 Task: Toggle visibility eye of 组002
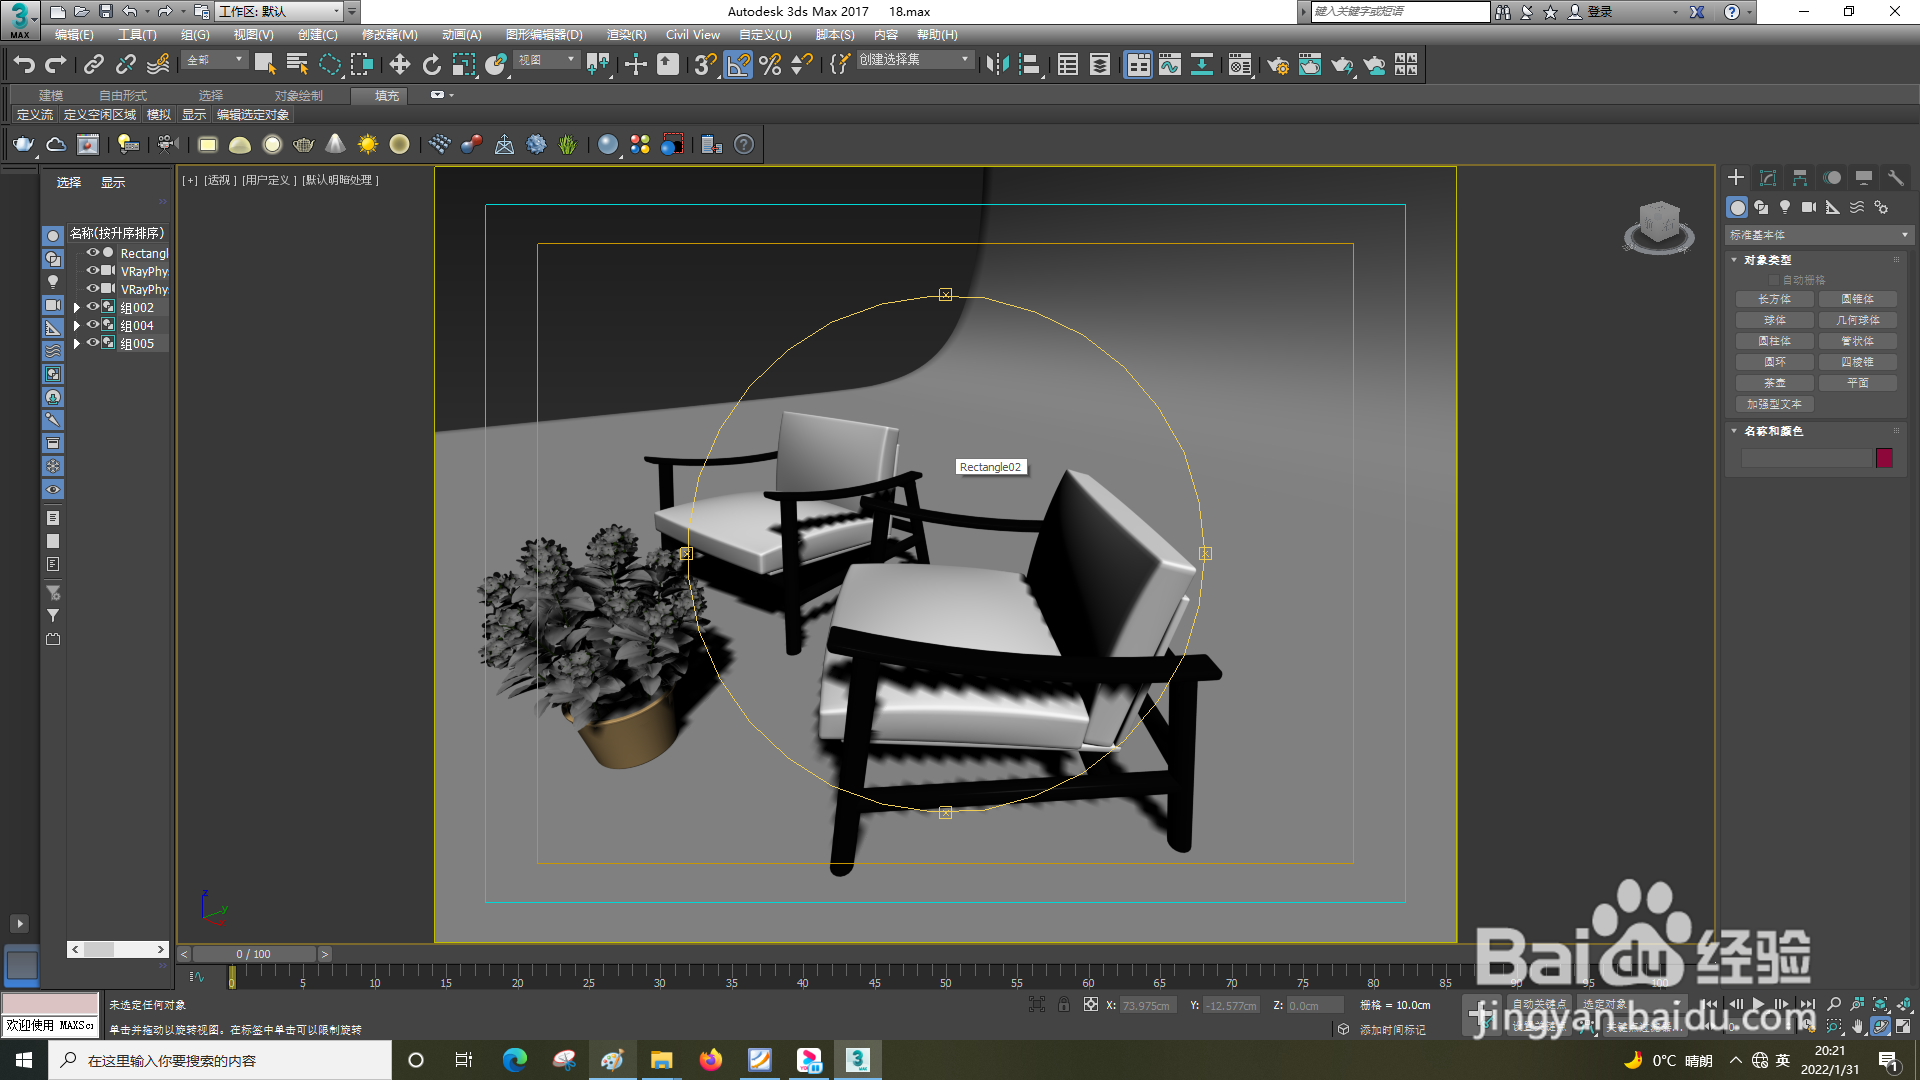click(92, 307)
